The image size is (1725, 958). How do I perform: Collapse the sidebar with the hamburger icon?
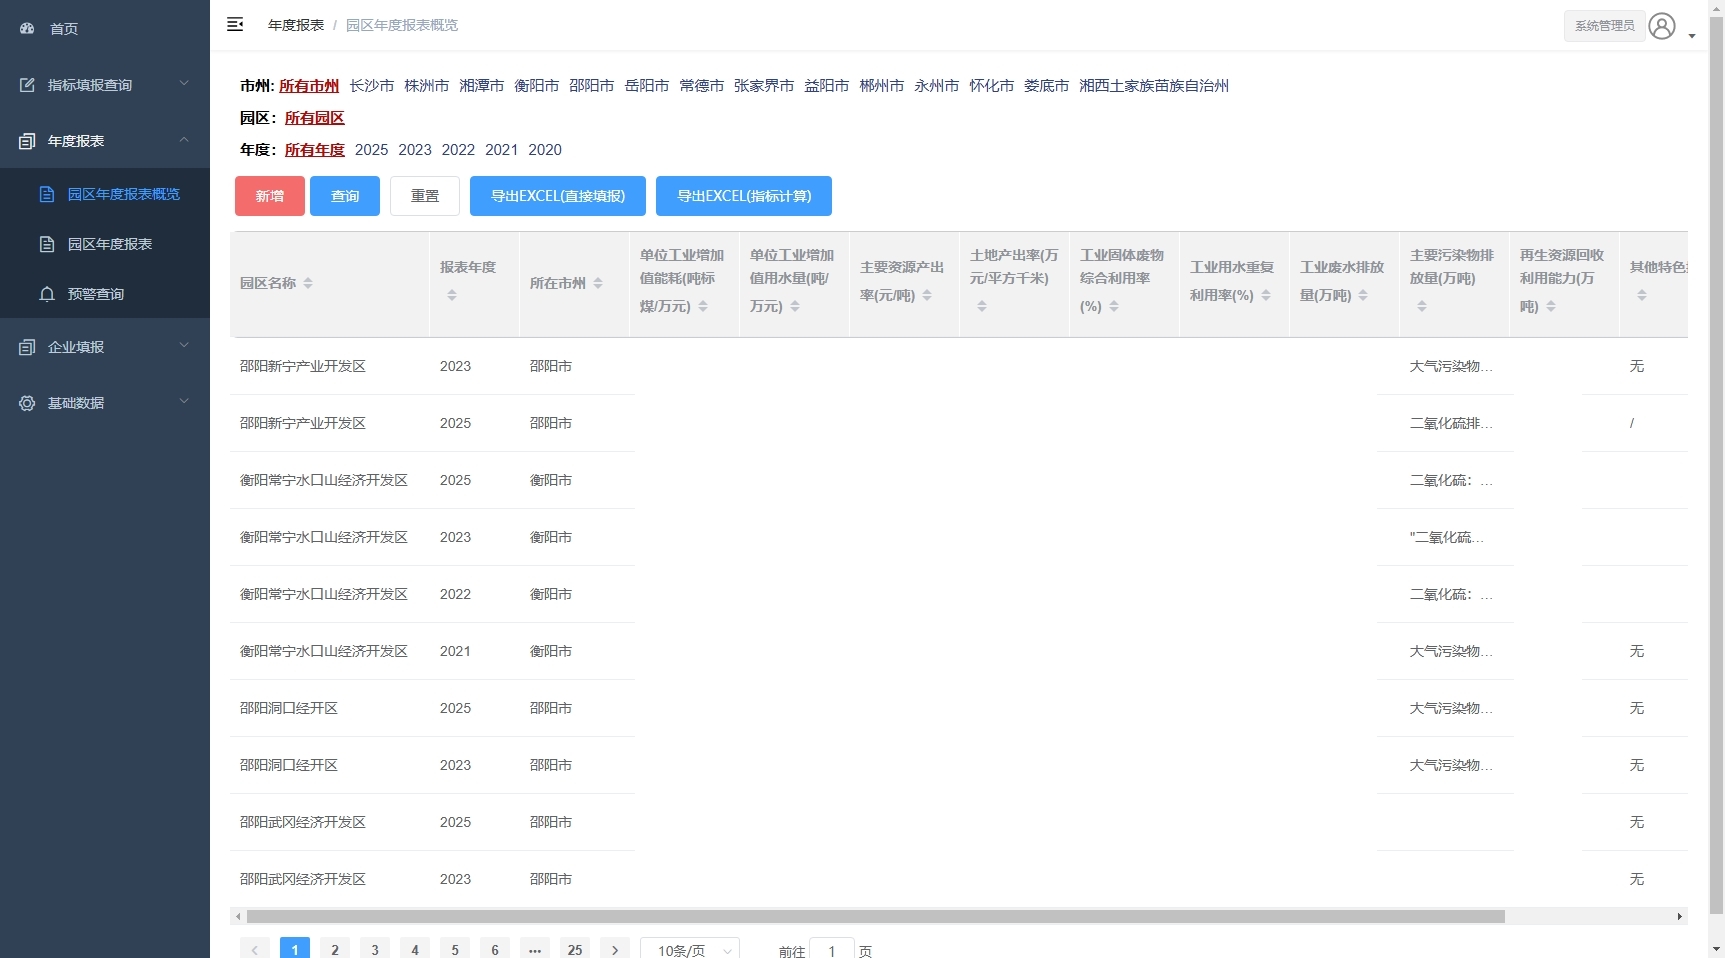[x=235, y=24]
